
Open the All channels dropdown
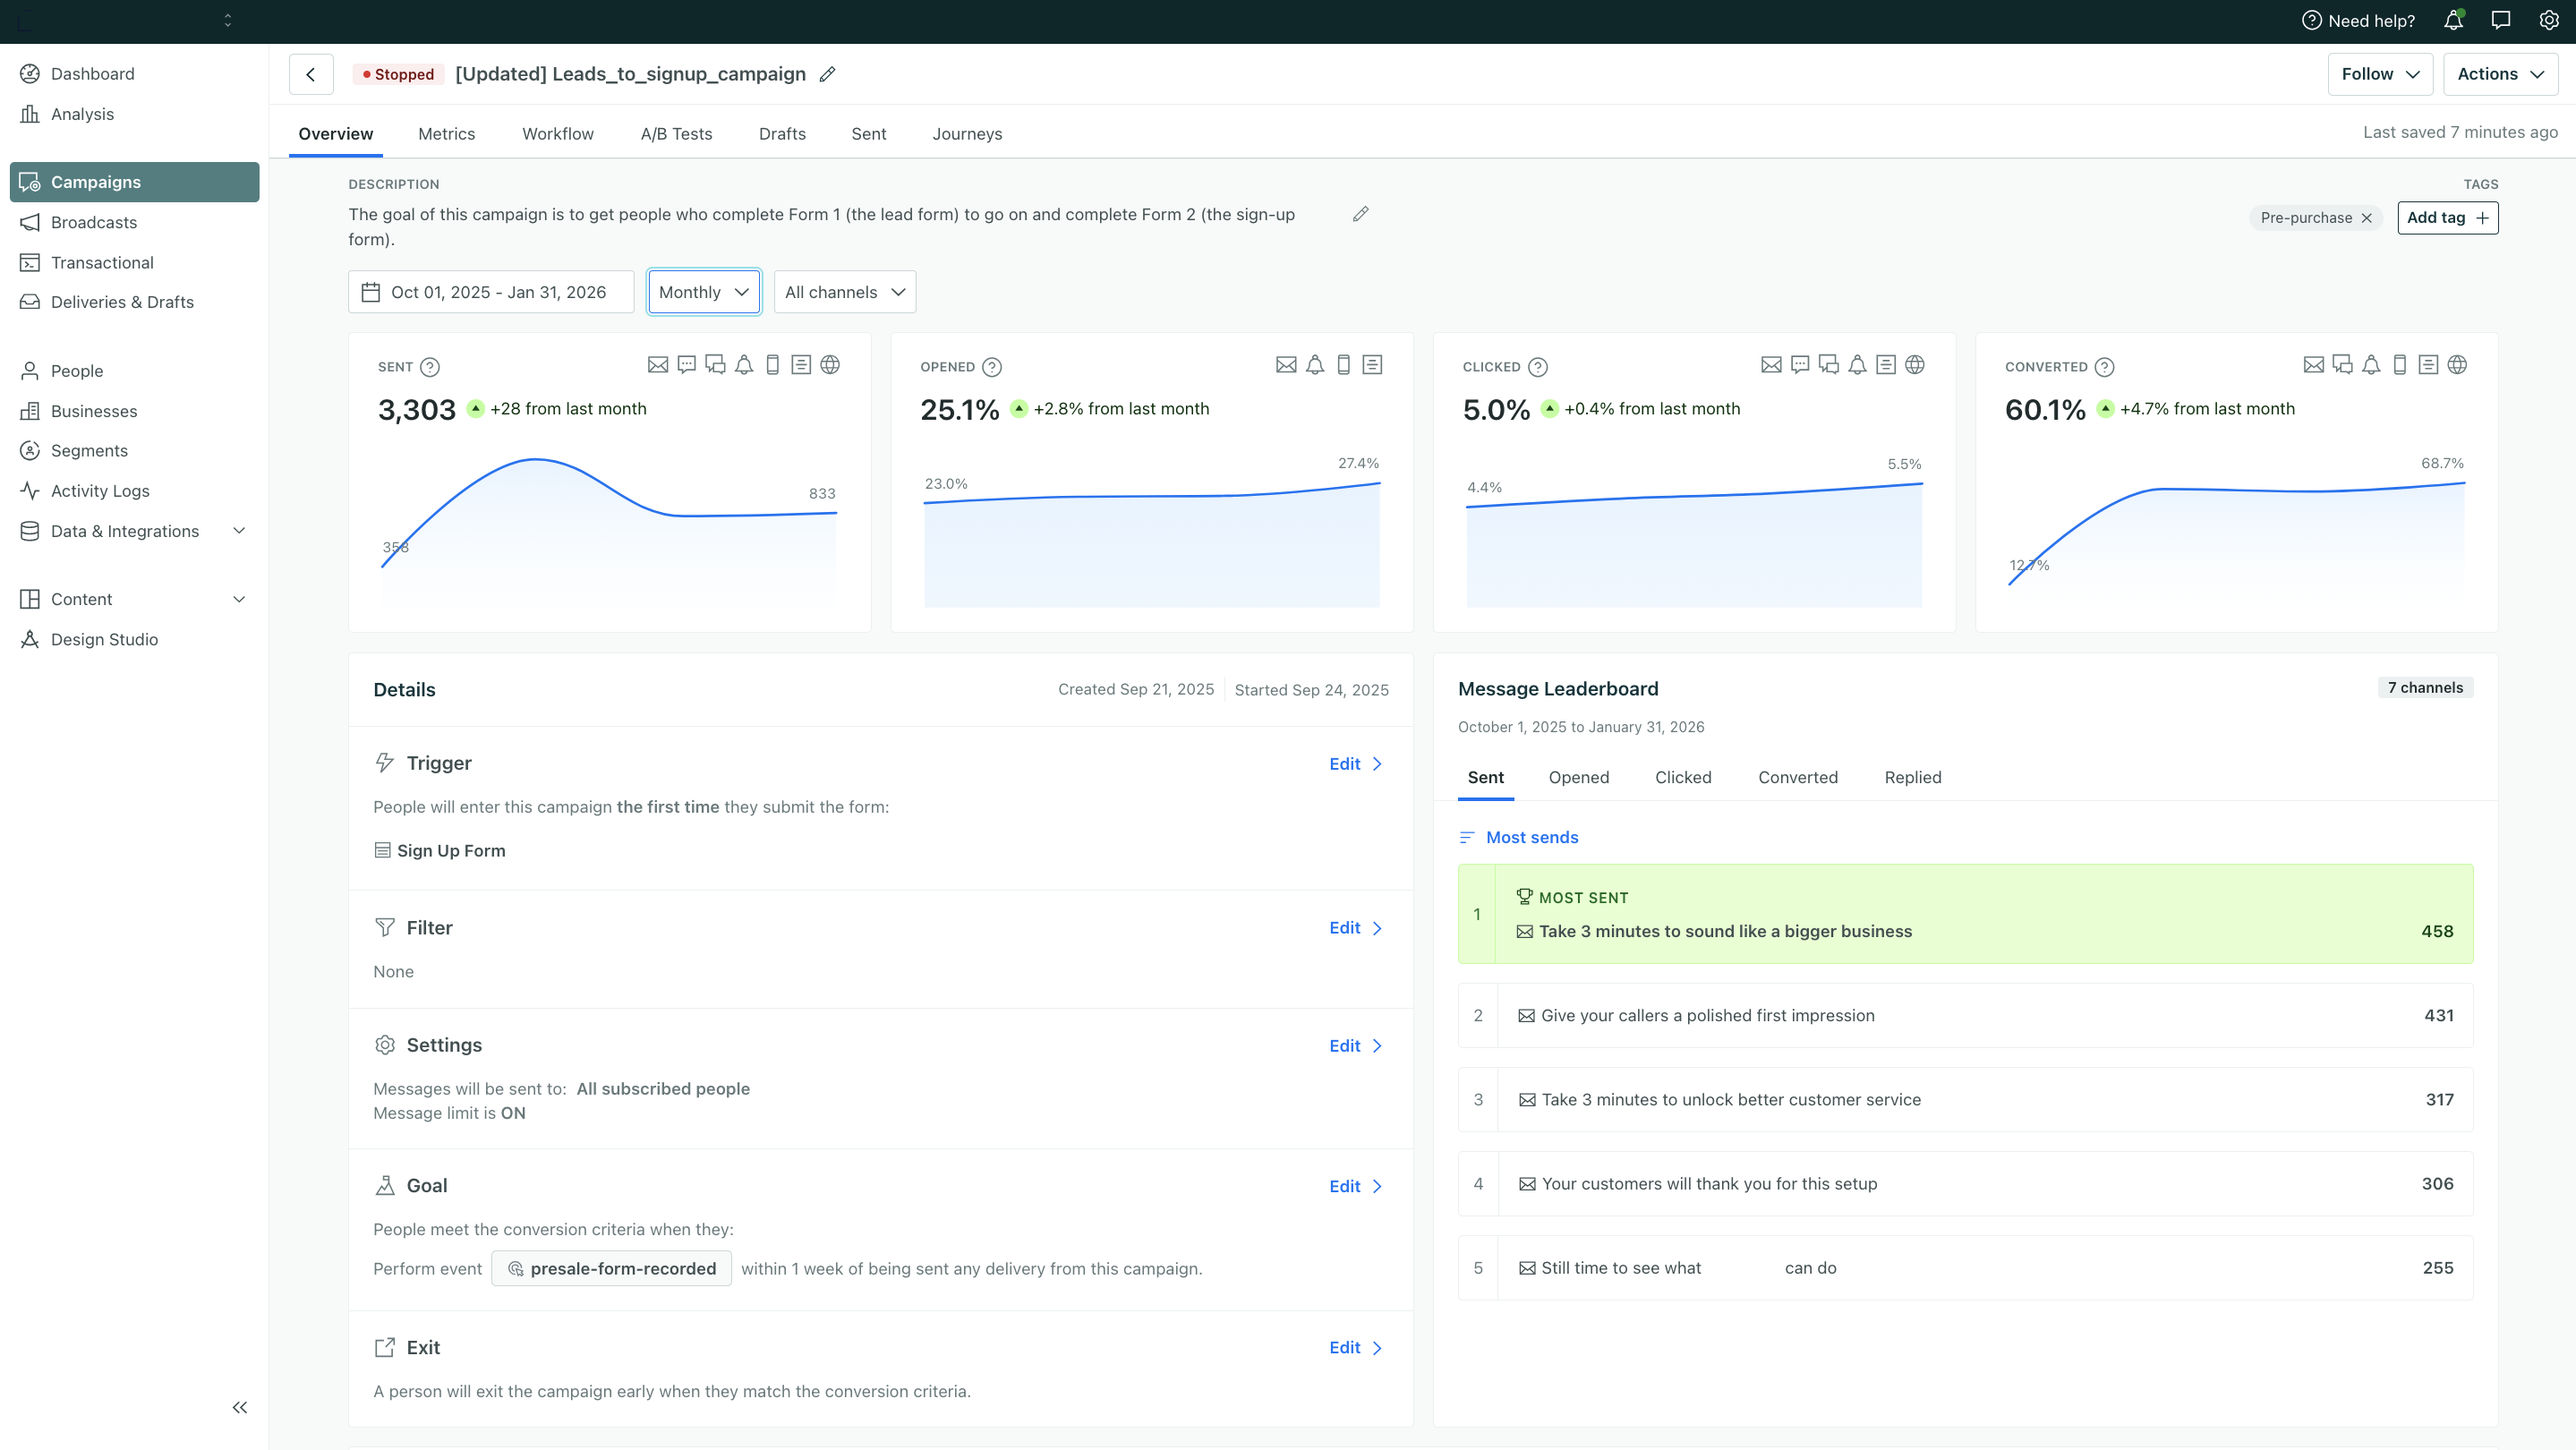[844, 291]
